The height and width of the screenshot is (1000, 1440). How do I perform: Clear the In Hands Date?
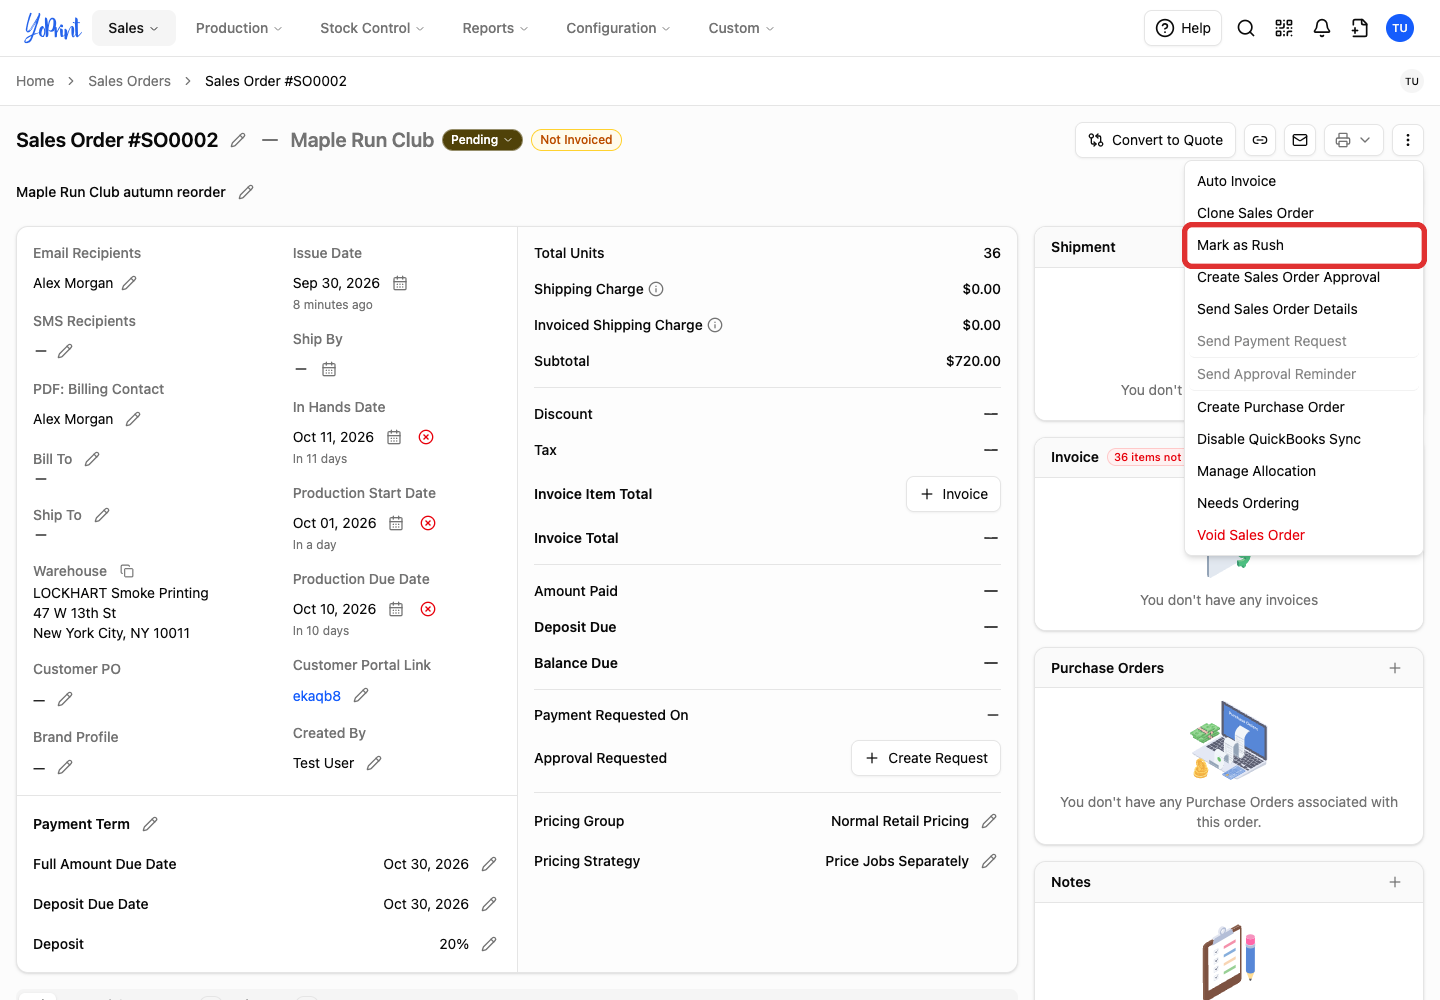426,437
